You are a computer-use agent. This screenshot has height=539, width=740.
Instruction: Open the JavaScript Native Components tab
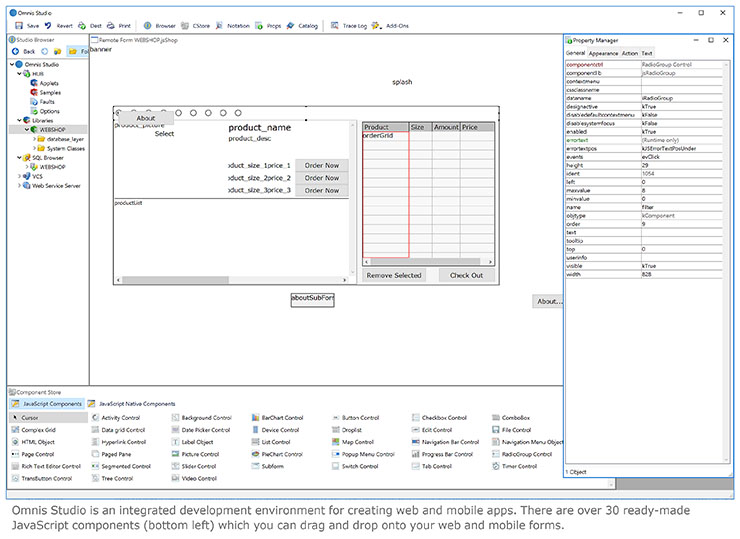[136, 403]
